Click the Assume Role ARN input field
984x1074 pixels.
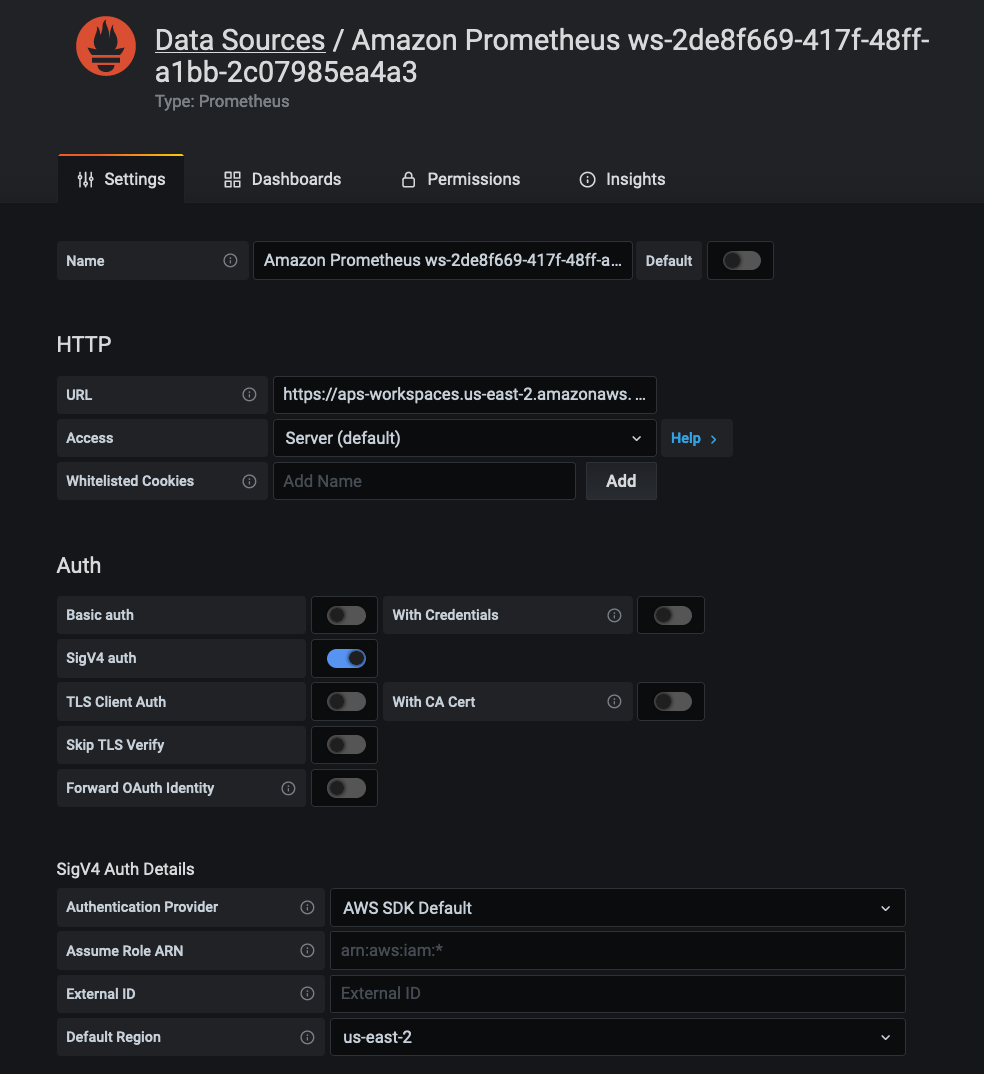(x=618, y=951)
